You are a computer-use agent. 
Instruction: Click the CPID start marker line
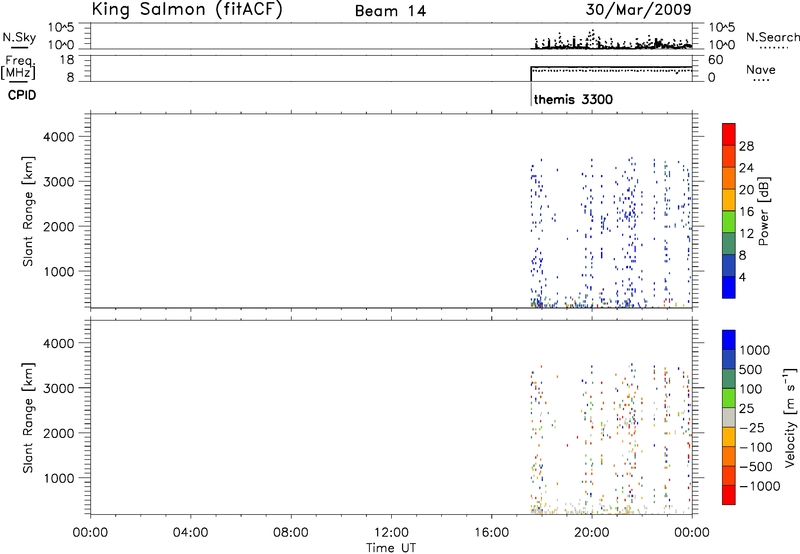531,94
